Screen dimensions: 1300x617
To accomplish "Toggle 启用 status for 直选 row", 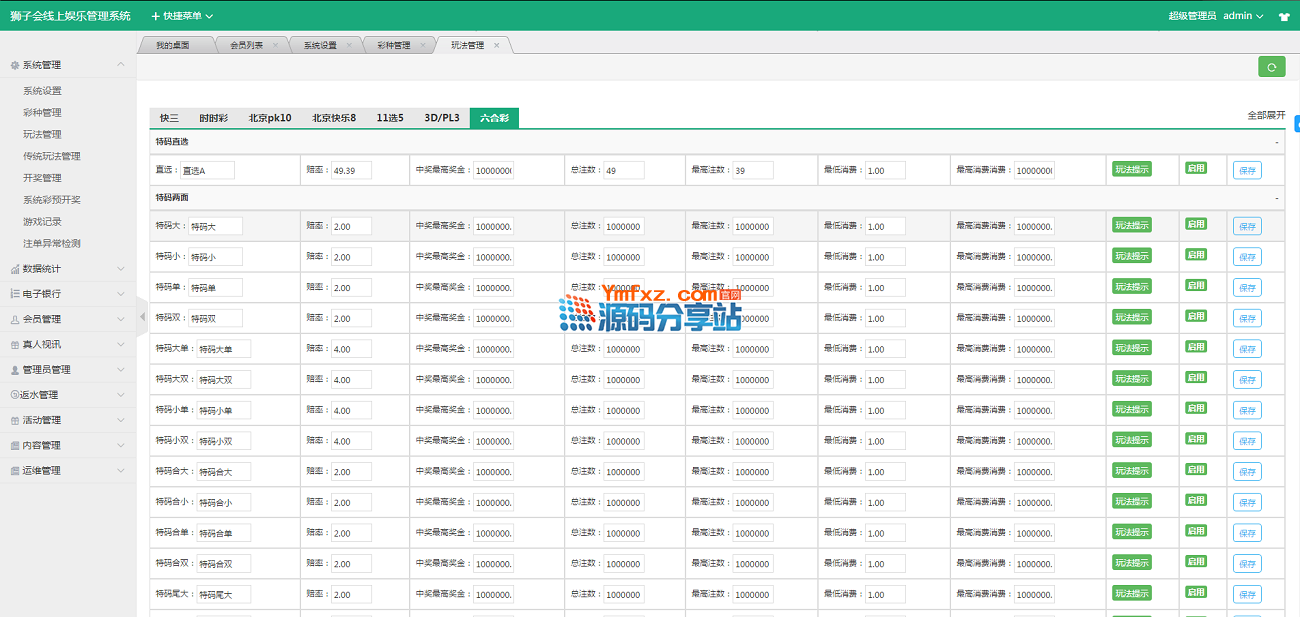I will (1195, 169).
